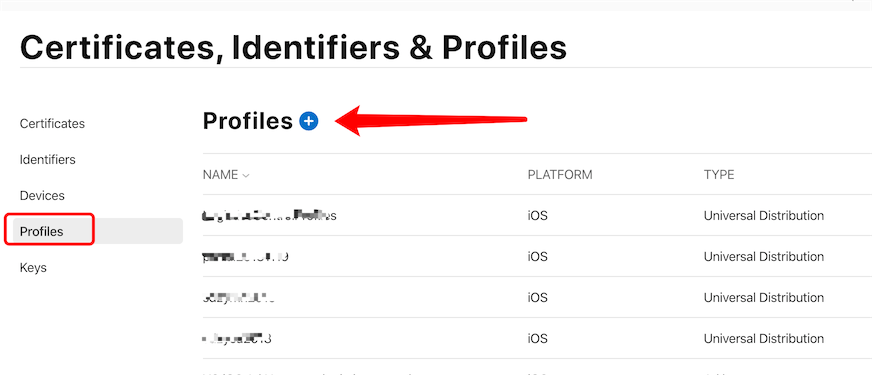The width and height of the screenshot is (872, 375).
Task: Click iOS platform cell in the fourth row
Action: [537, 338]
